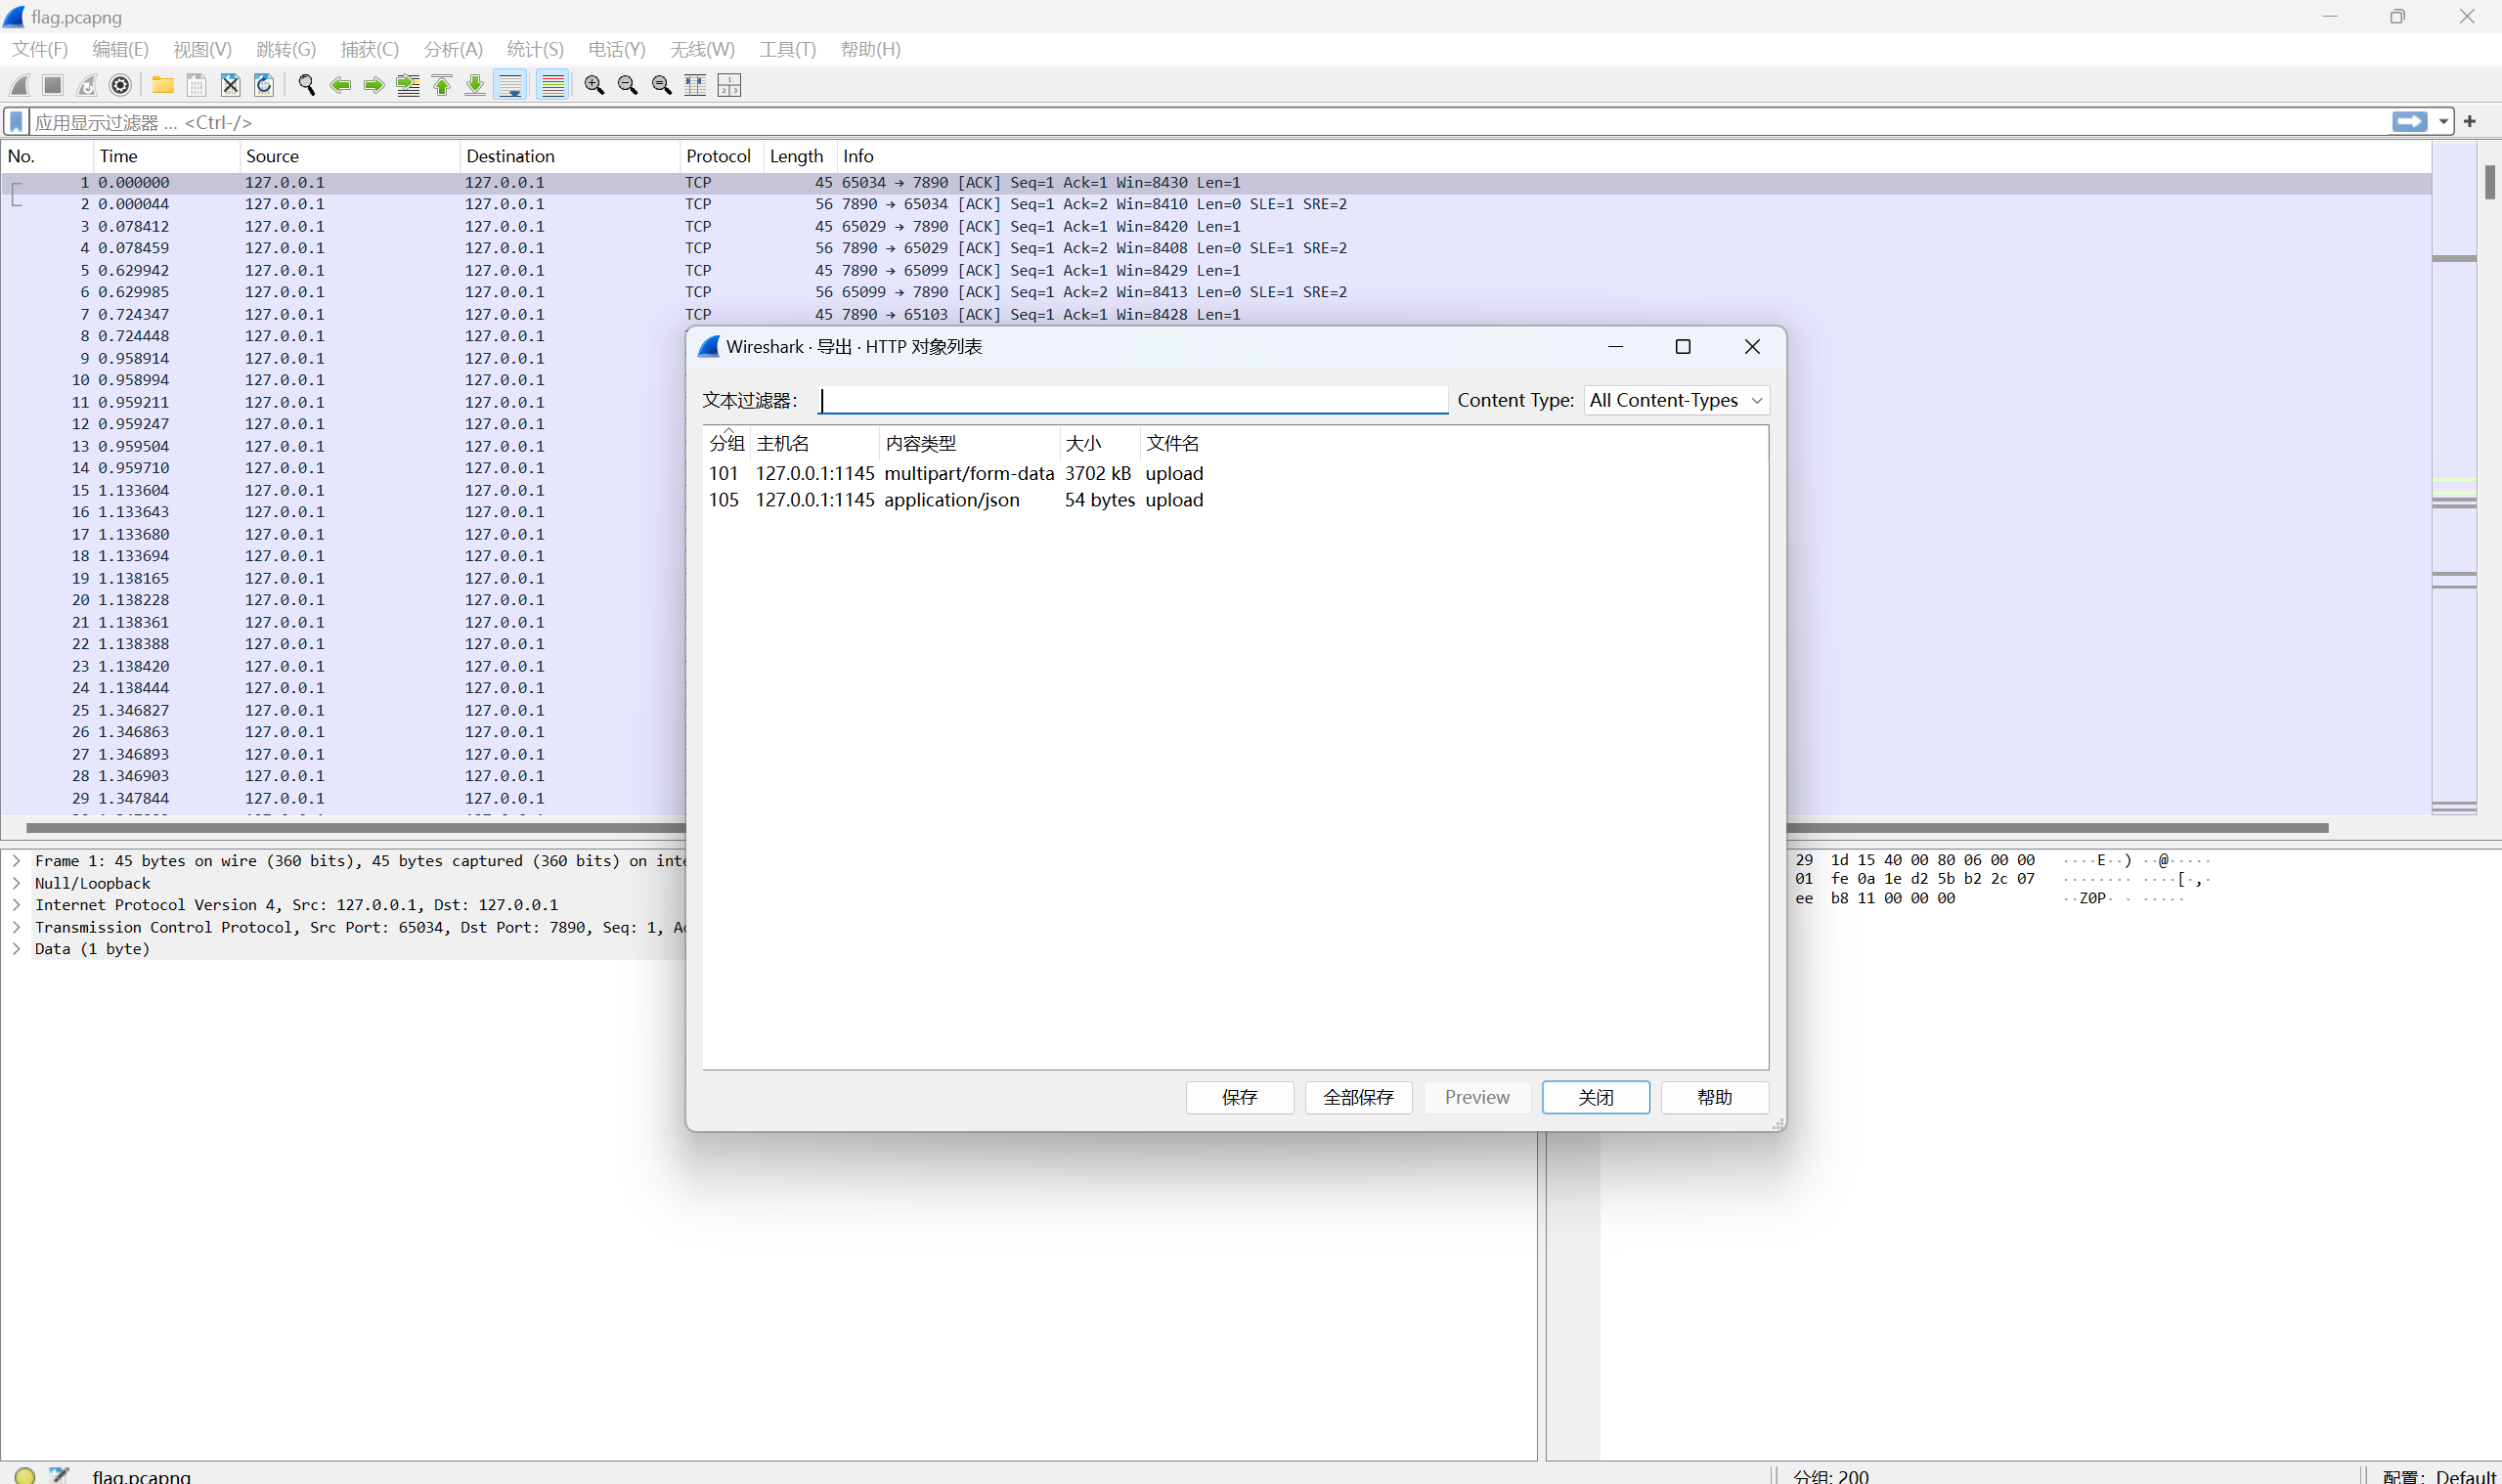Image resolution: width=2502 pixels, height=1484 pixels.
Task: Click the packet list horizontal scrollbar
Action: tap(1178, 828)
